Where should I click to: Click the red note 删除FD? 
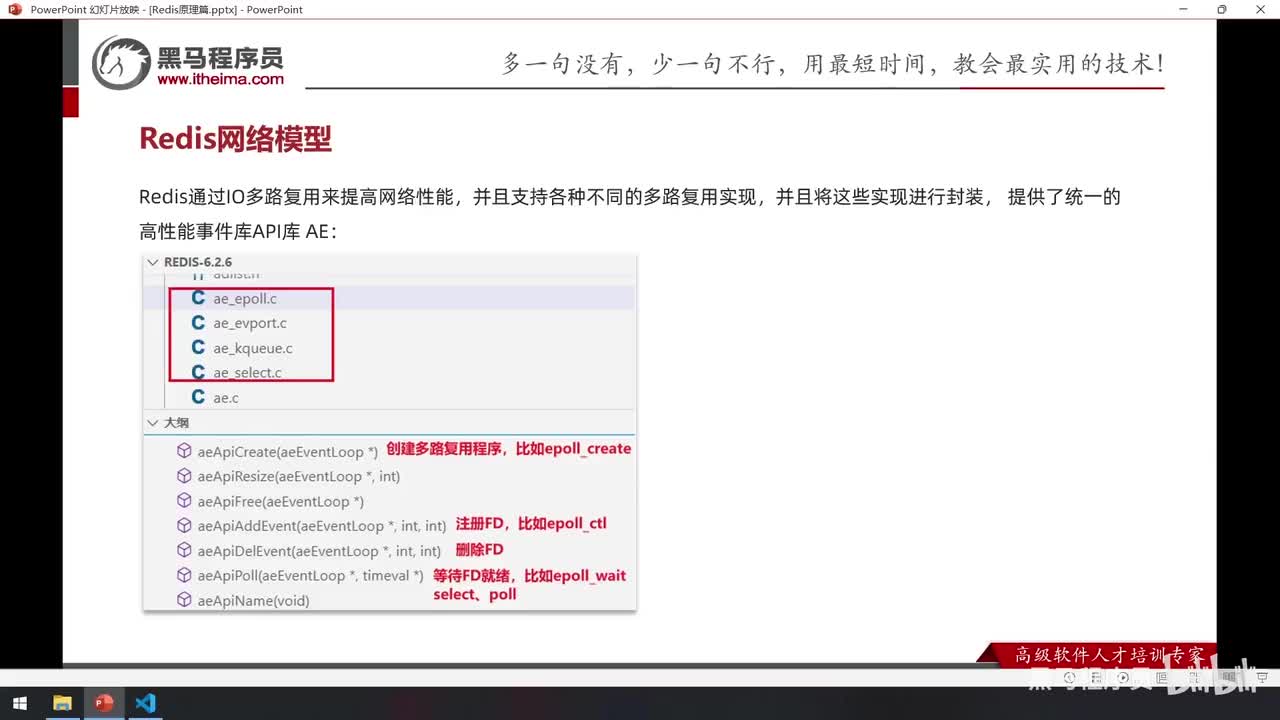(x=479, y=549)
